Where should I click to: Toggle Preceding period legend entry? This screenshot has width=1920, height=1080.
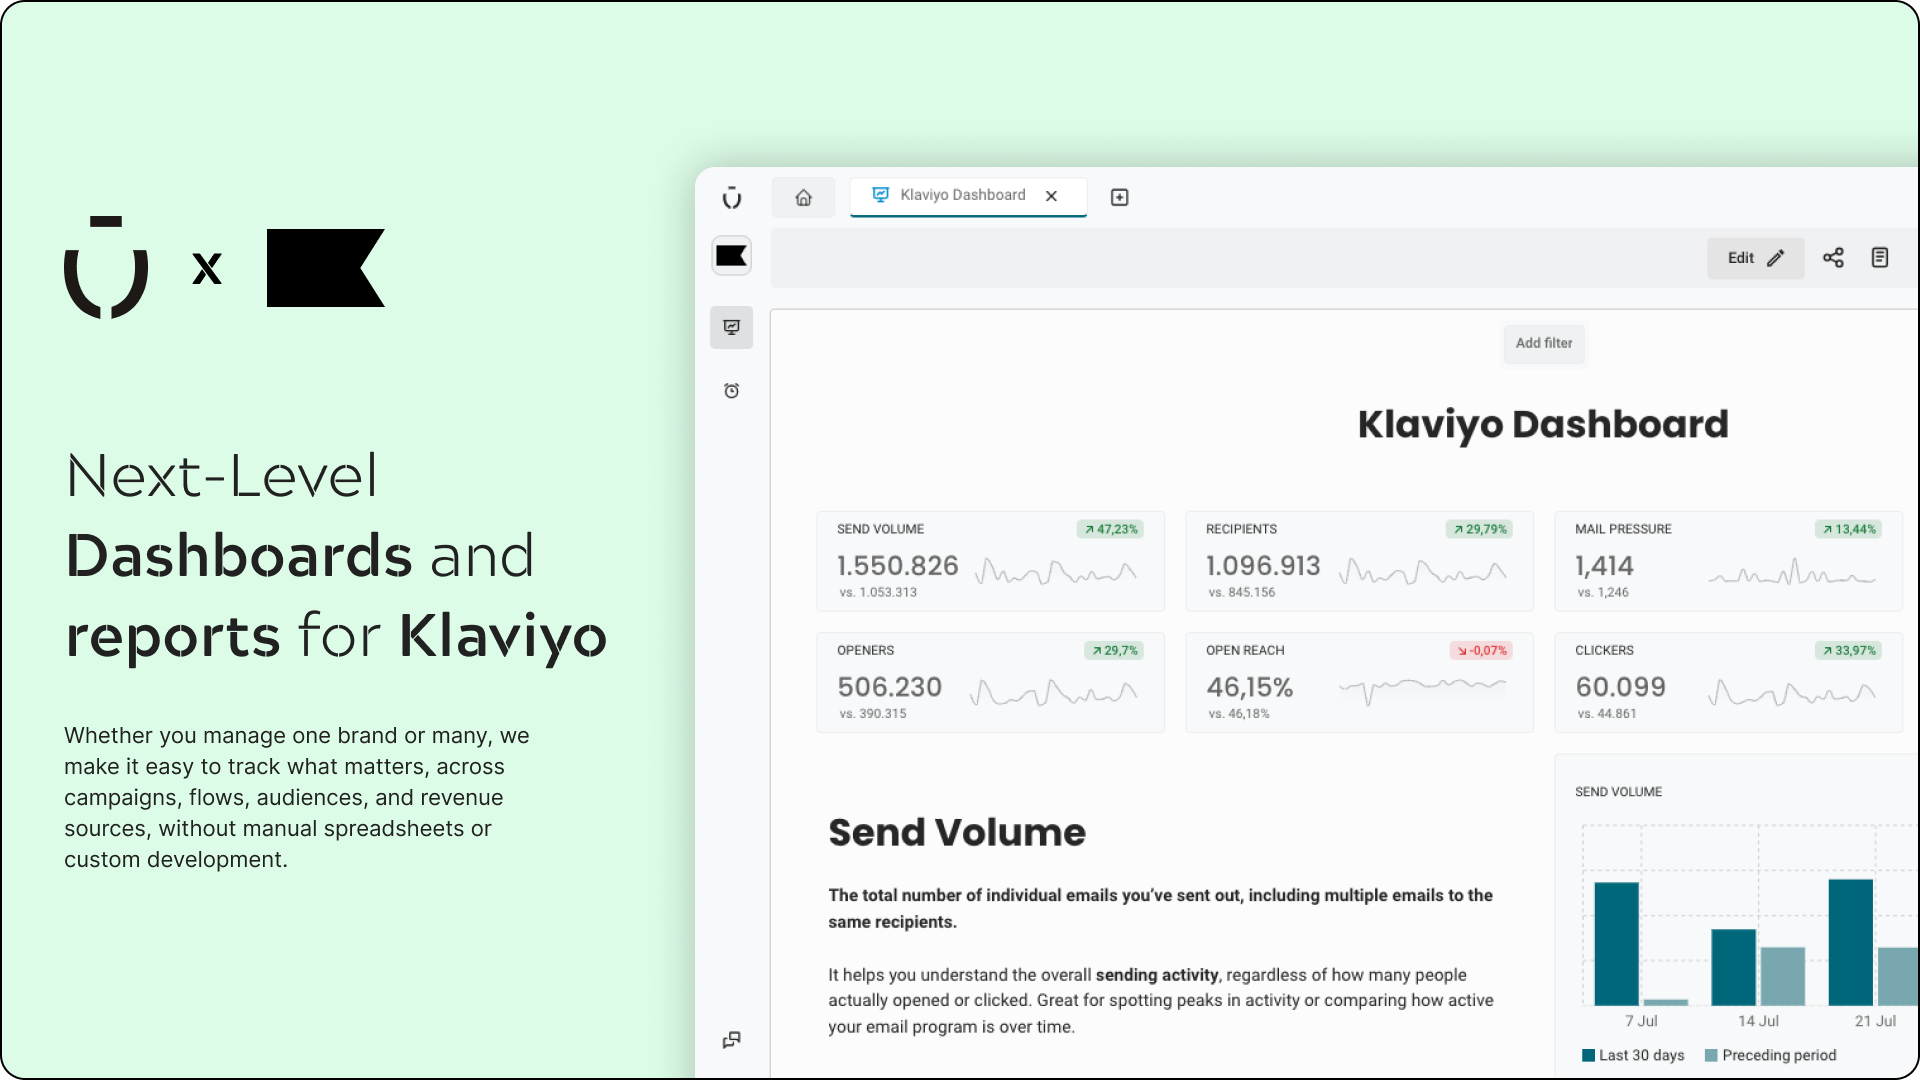(1770, 1055)
